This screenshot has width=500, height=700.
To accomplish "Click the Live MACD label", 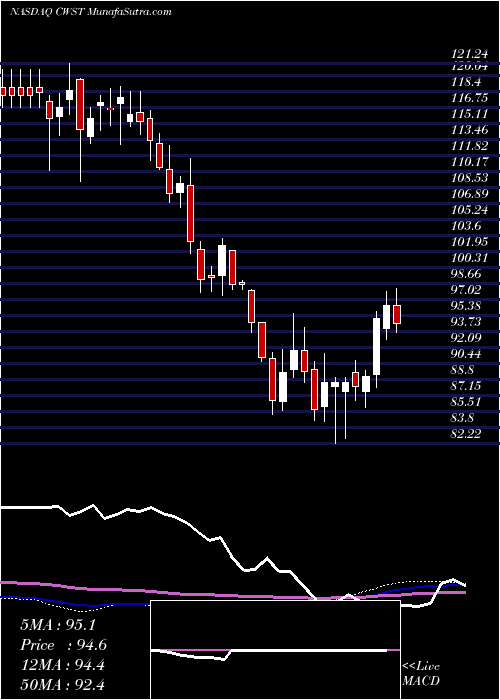I will 421,674.
